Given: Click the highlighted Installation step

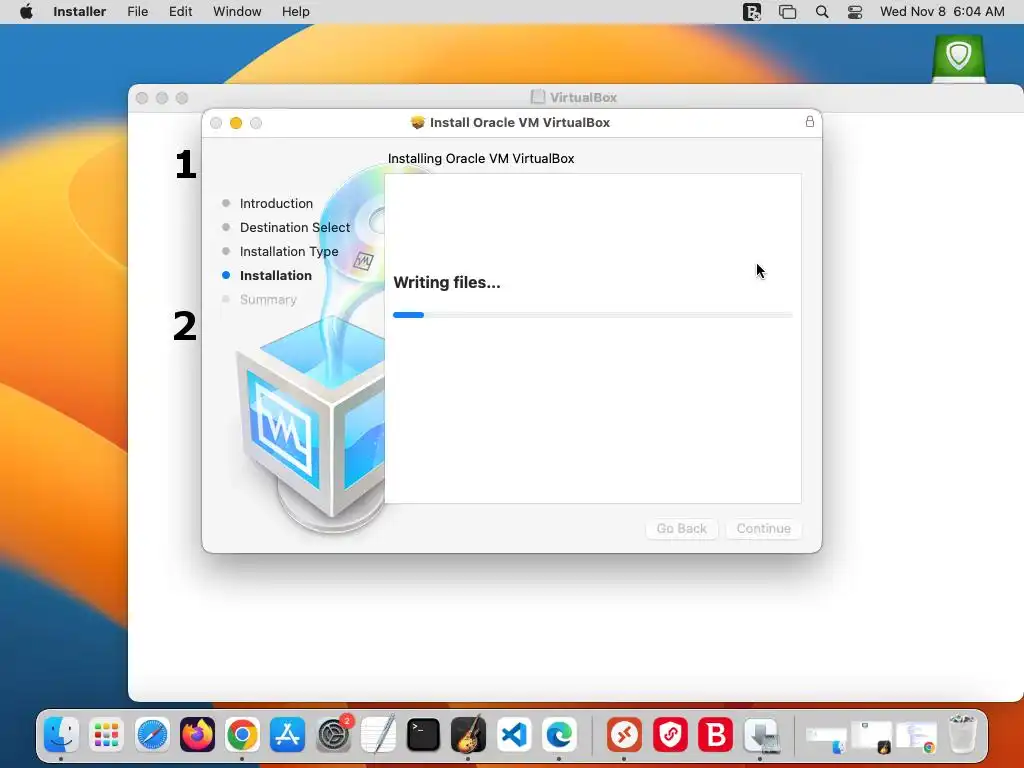Looking at the screenshot, I should 276,276.
